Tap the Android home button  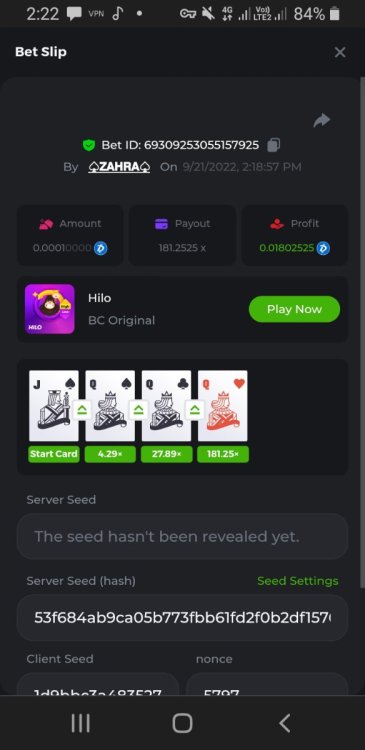tap(182, 723)
